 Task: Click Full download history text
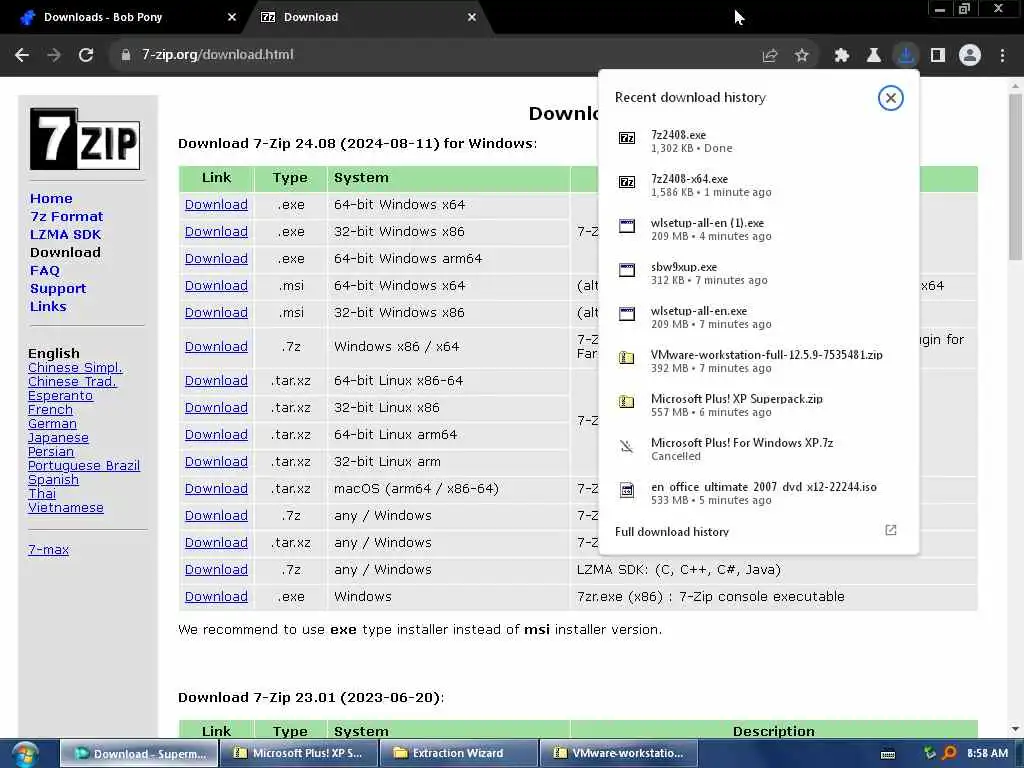click(671, 532)
